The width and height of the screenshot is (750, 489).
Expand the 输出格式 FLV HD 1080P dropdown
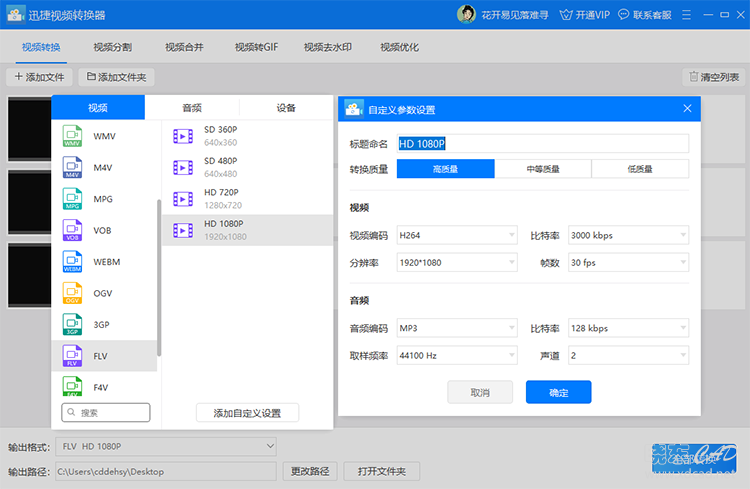pyautogui.click(x=166, y=446)
